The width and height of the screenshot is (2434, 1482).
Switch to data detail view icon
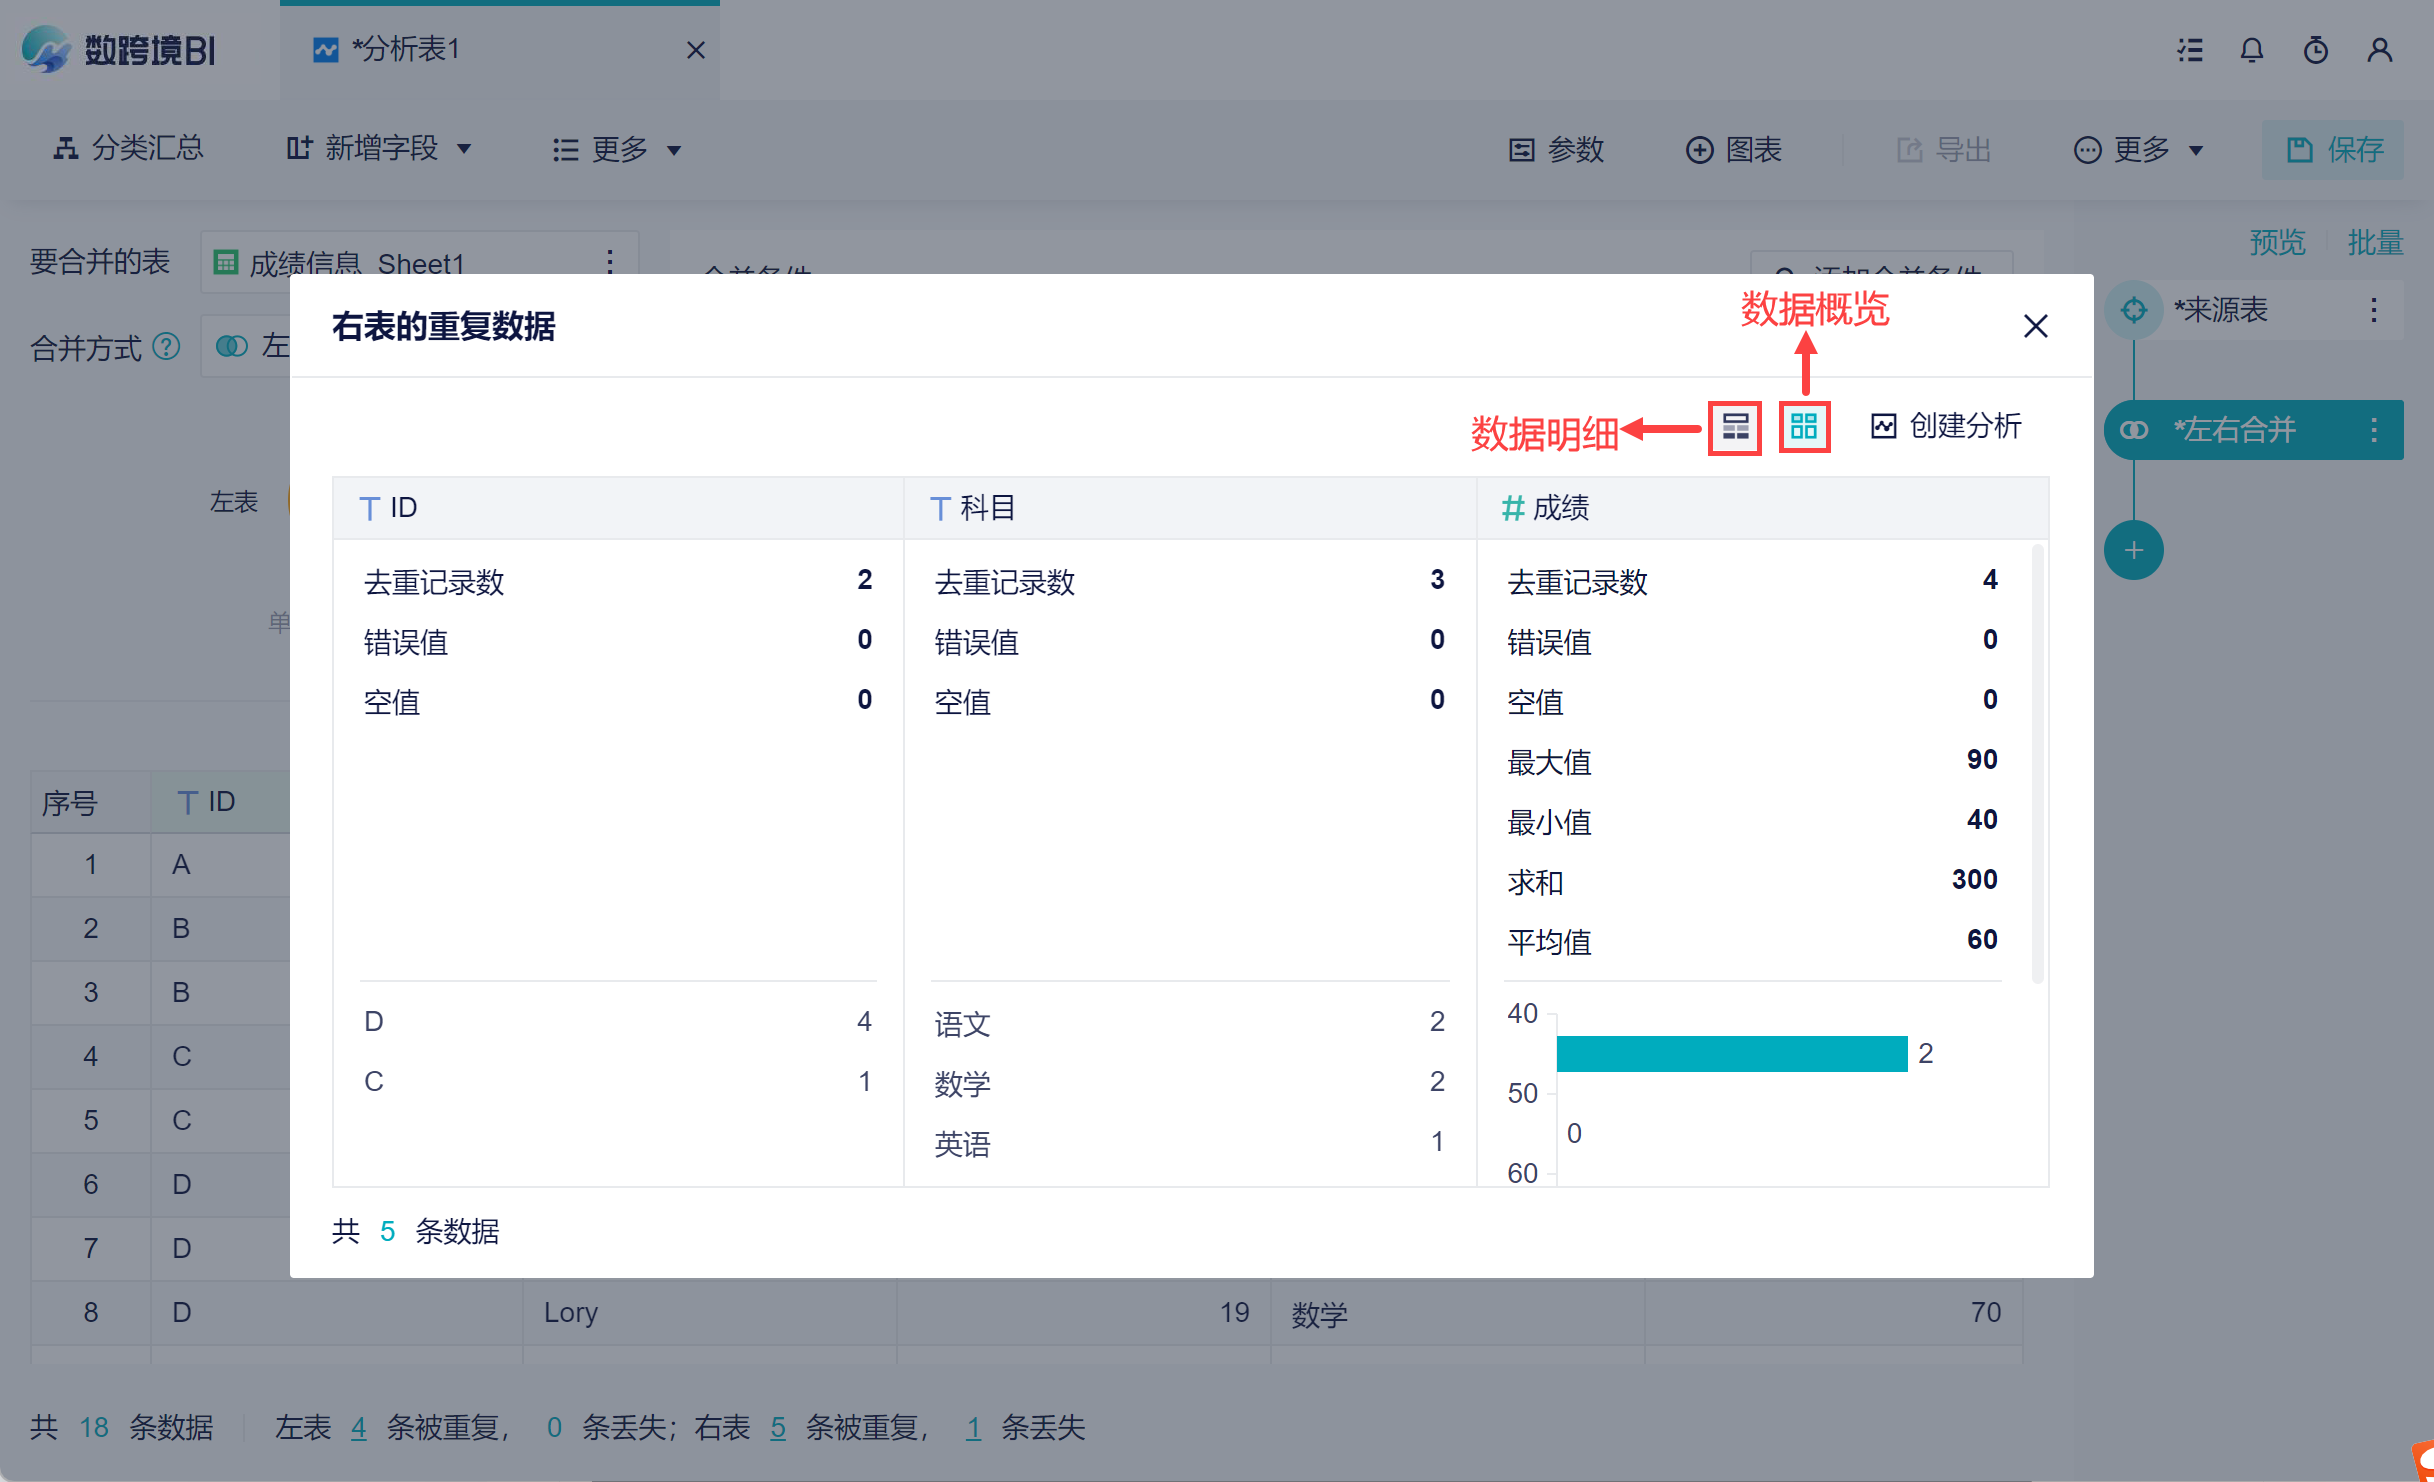click(1734, 427)
